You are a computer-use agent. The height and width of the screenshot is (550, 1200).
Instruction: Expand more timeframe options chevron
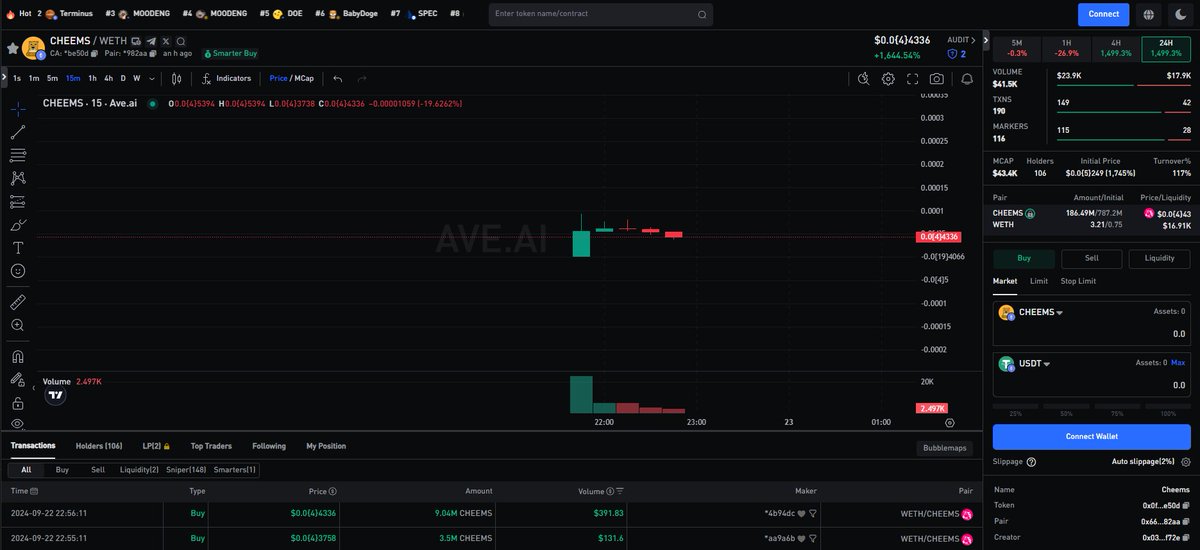[x=152, y=78]
